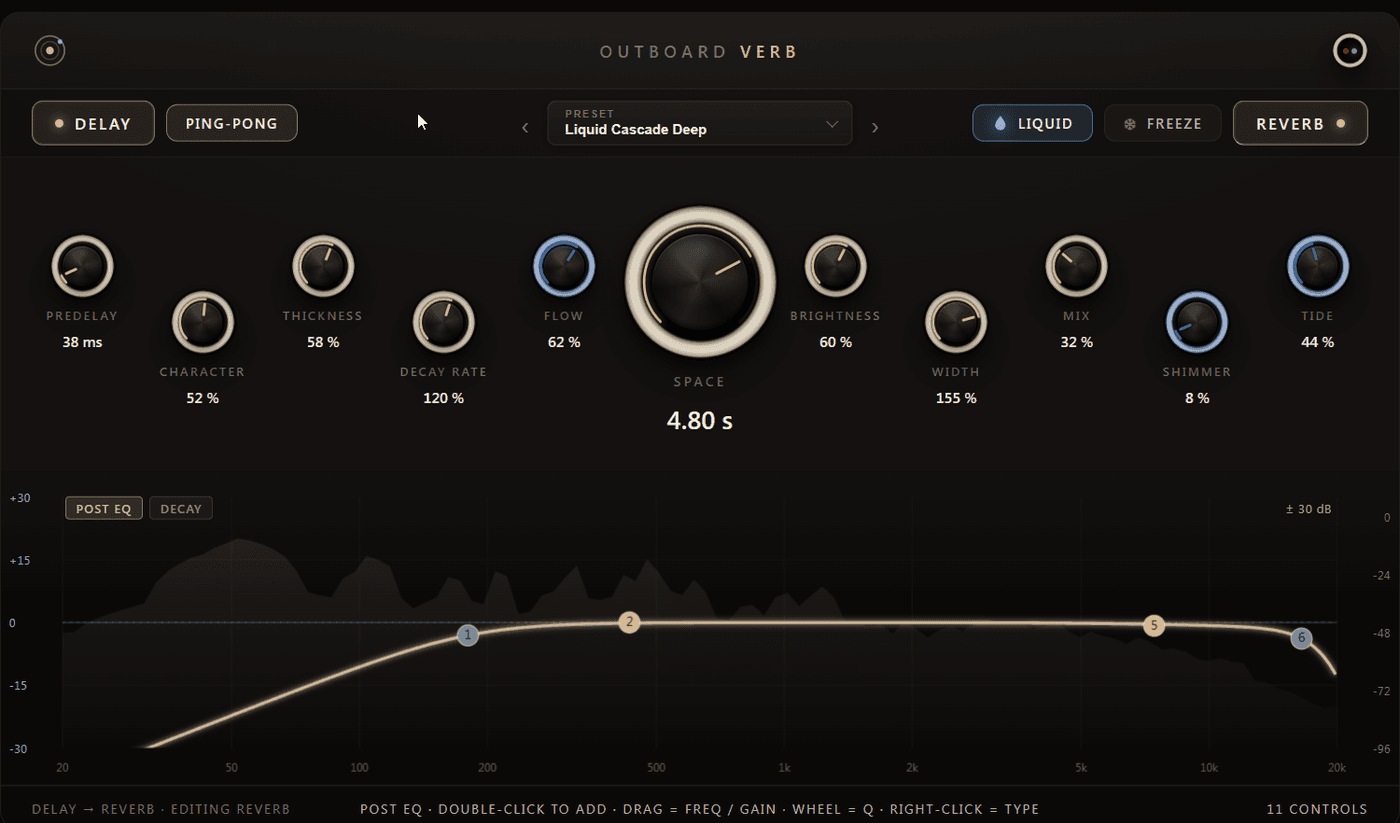Screen dimensions: 1400x823
Task: Select EQ band node 2
Action: coord(629,622)
